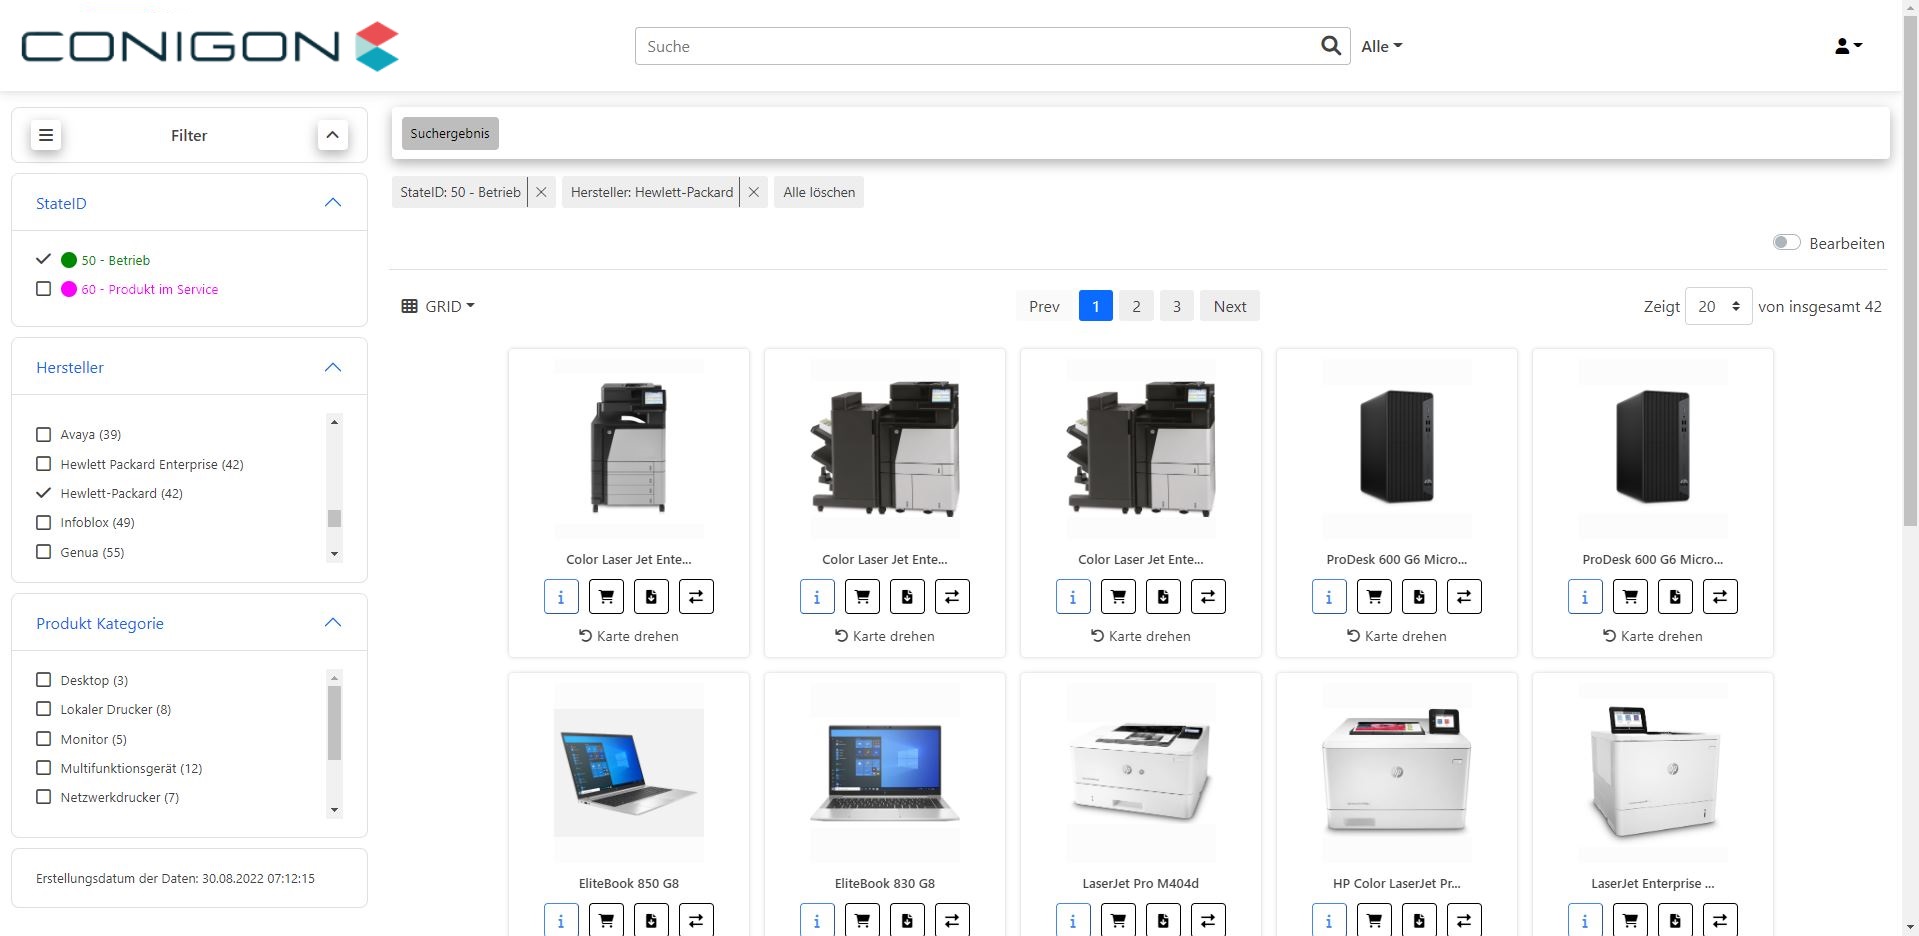
Task: Add EliteBook 830 G8 to cart
Action: point(862,920)
